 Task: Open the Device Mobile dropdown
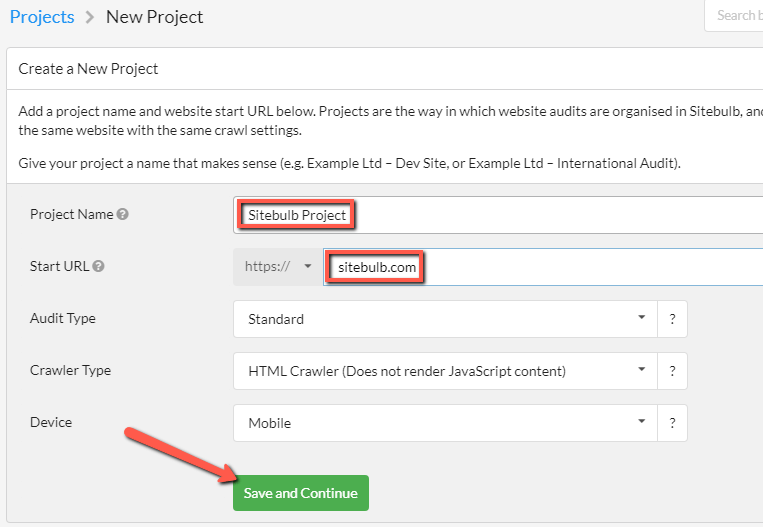(445, 423)
